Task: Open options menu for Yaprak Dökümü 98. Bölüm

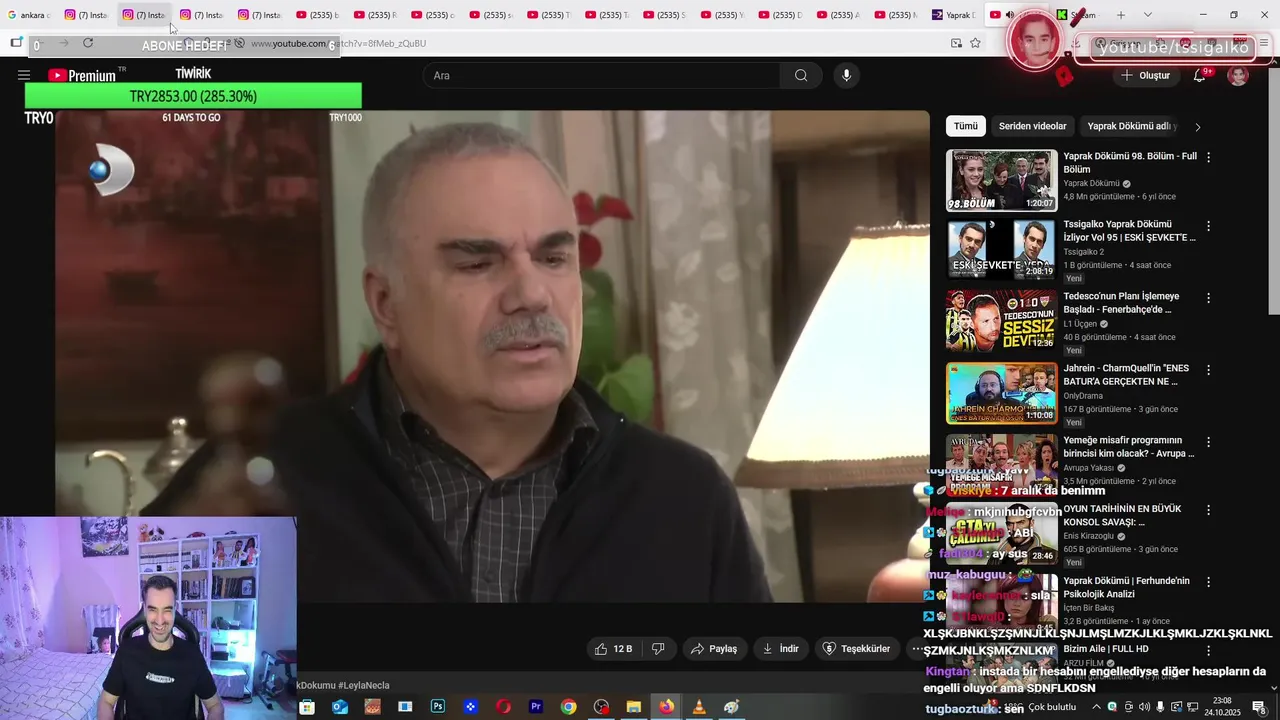Action: point(1208,158)
